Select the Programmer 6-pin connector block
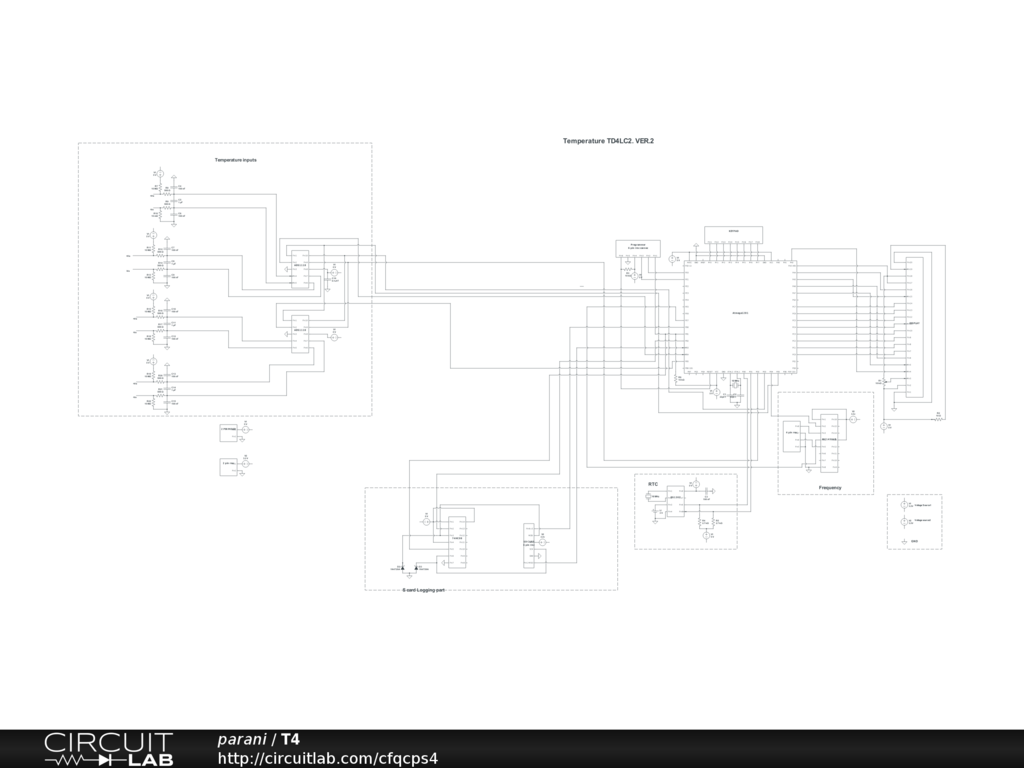 click(637, 248)
